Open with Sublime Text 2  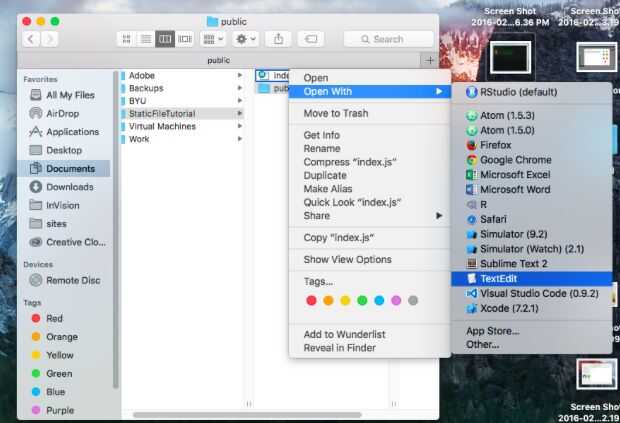pos(531,264)
